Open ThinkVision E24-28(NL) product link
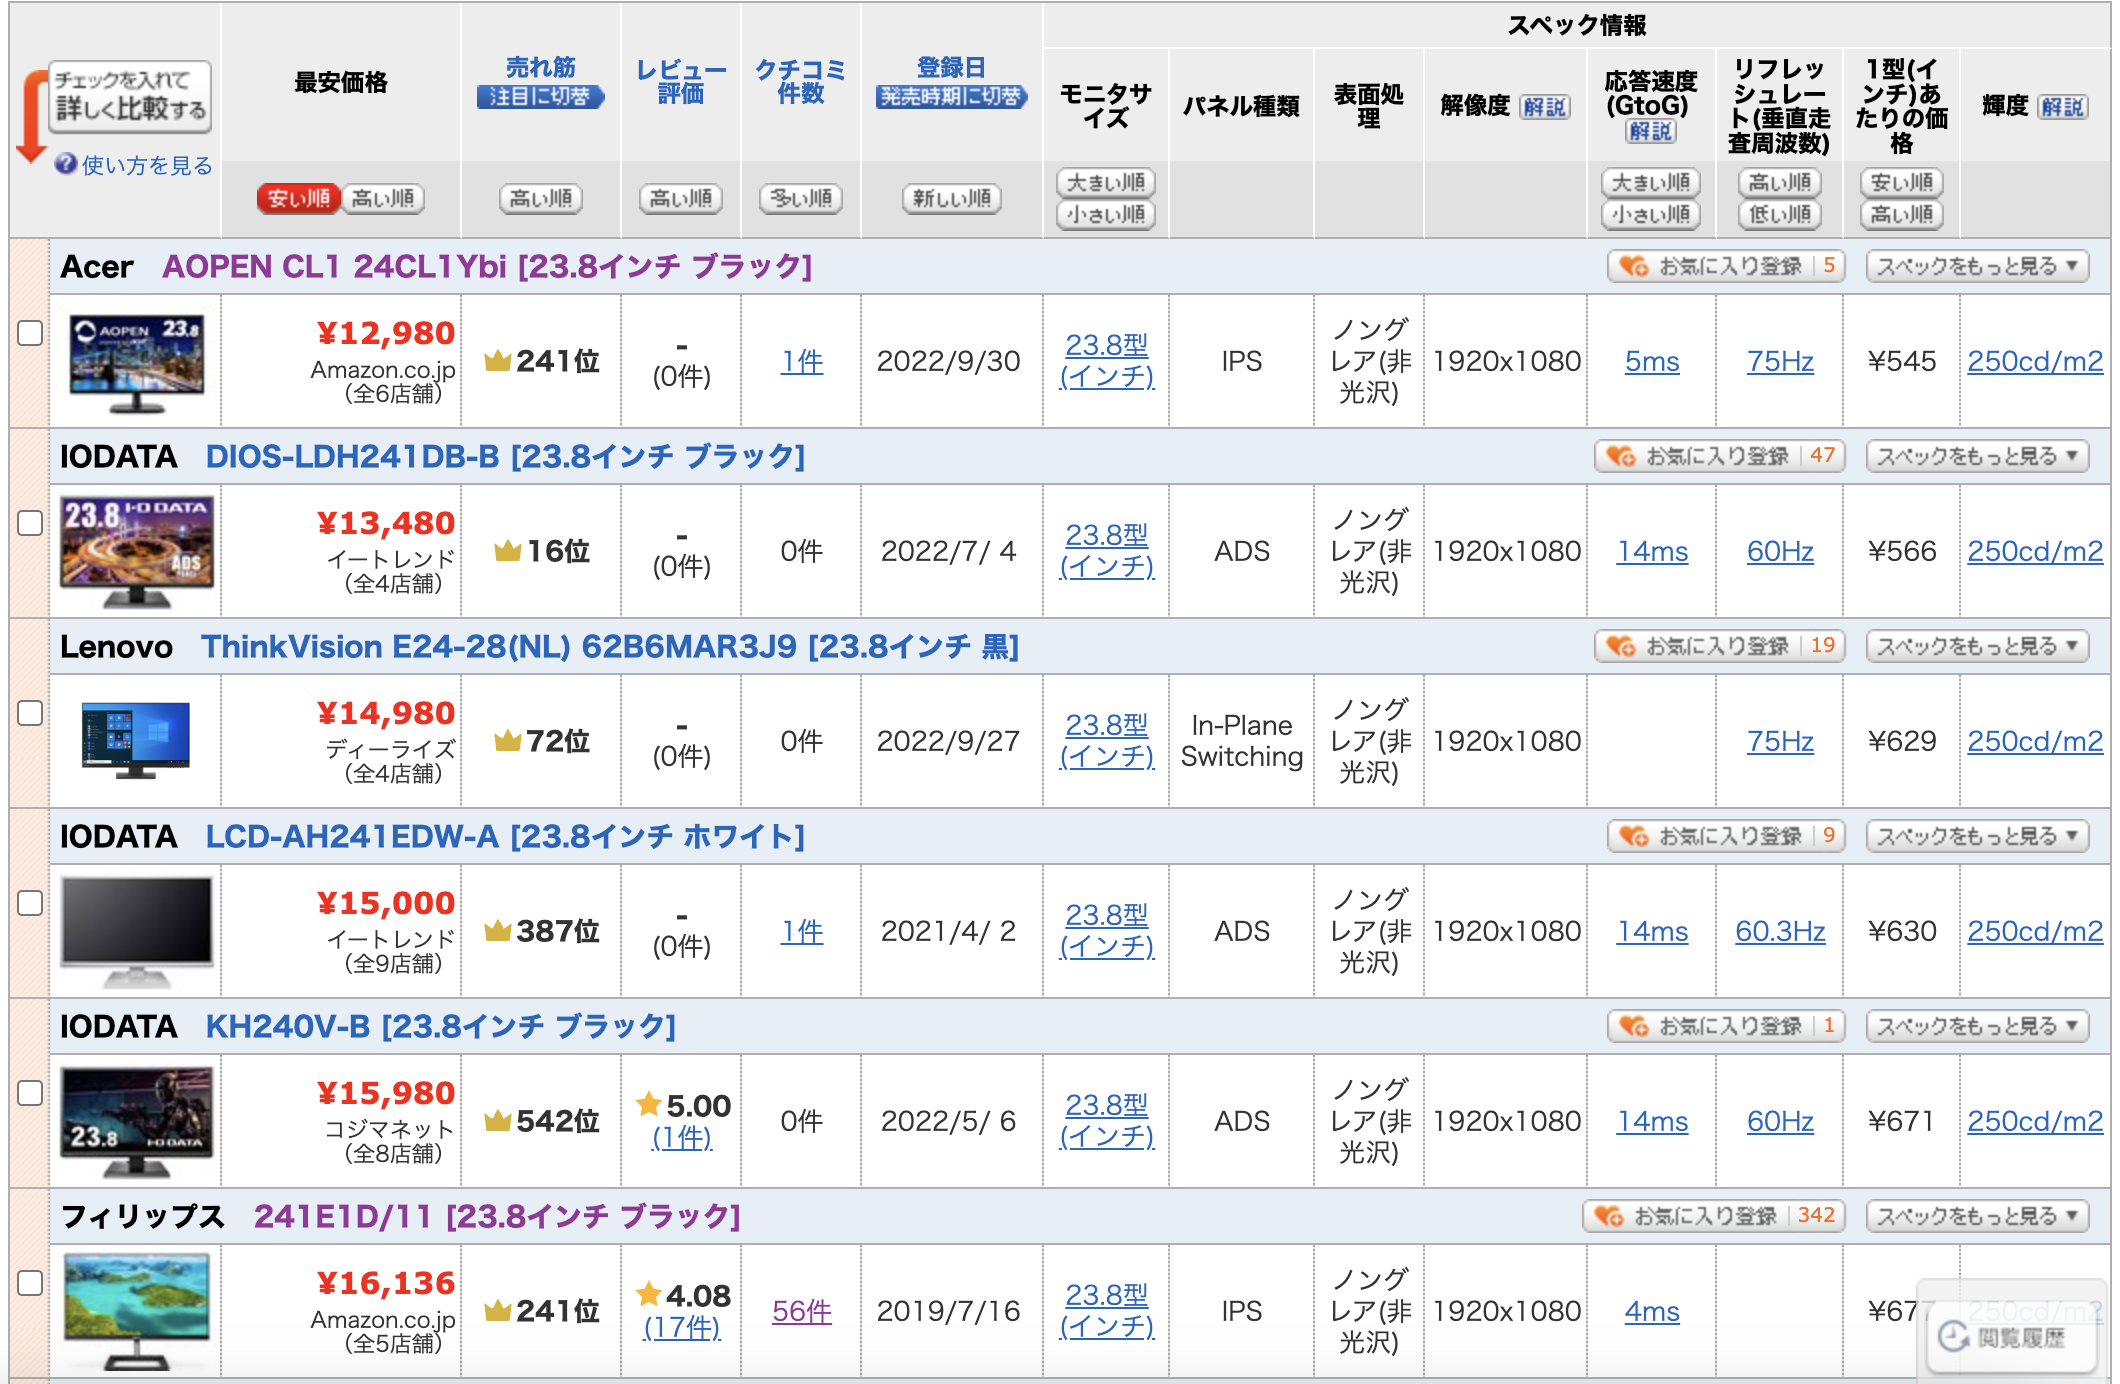 610,646
